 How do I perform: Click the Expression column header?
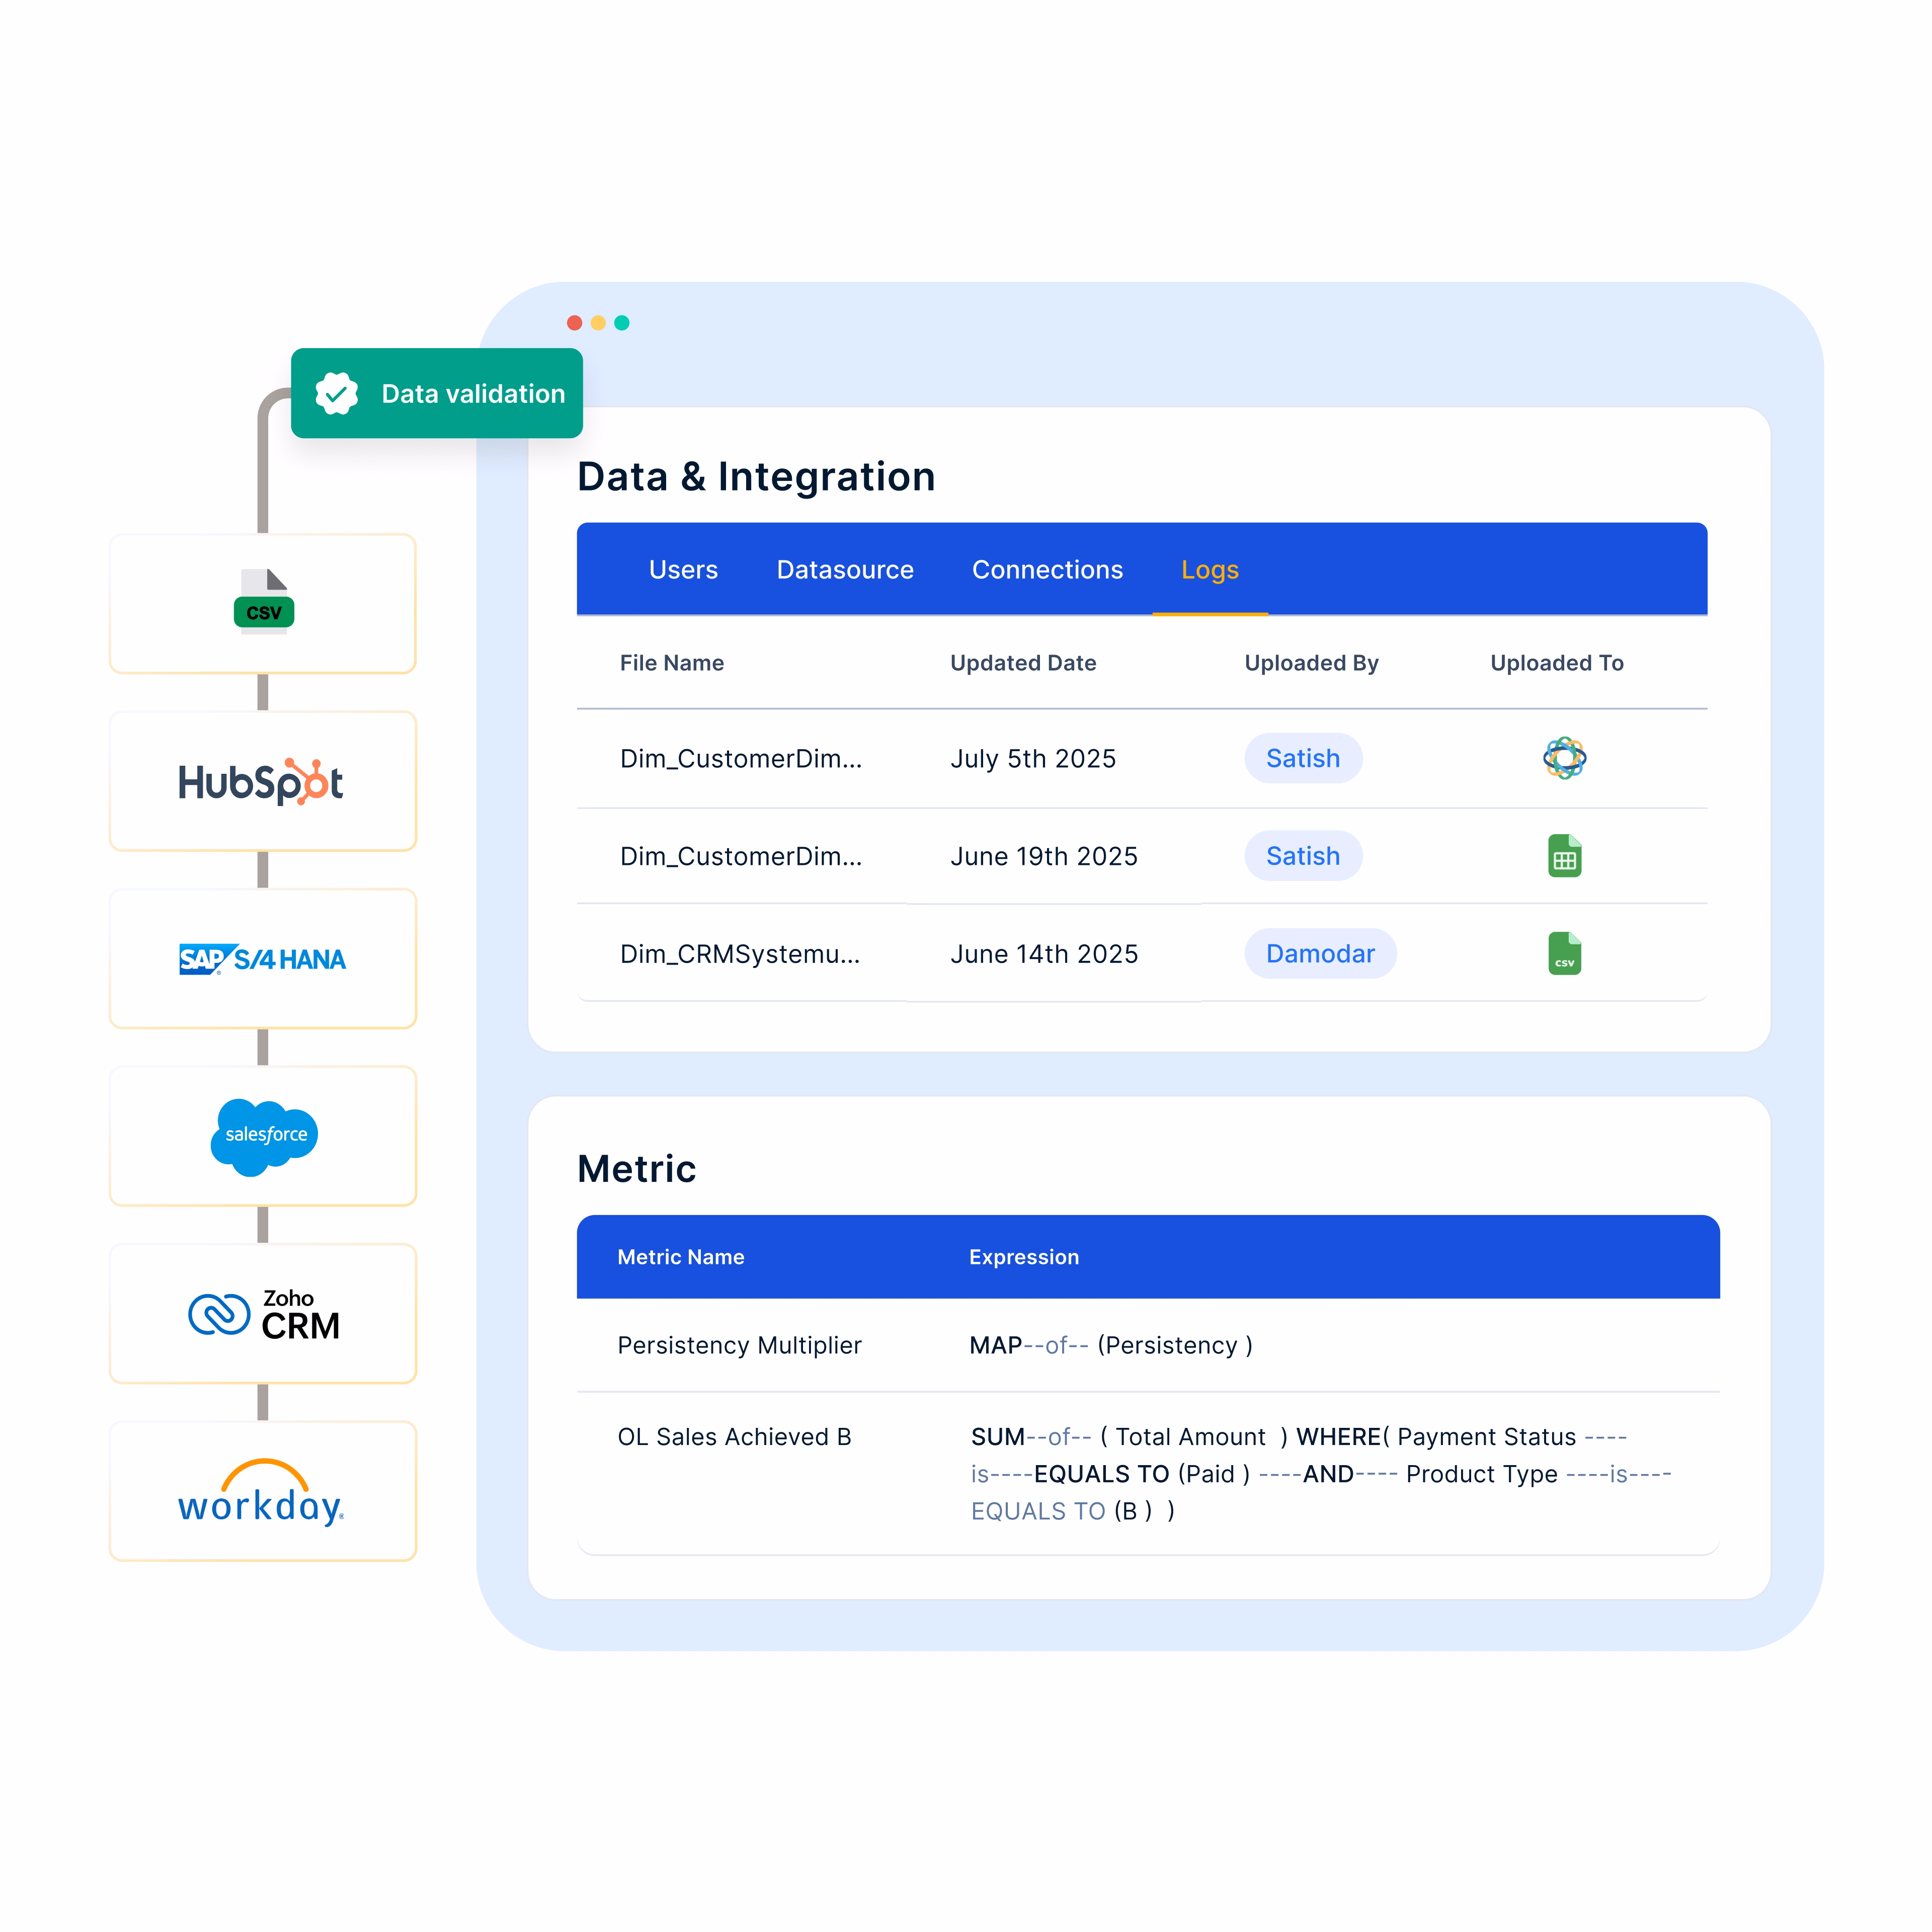(1023, 1257)
